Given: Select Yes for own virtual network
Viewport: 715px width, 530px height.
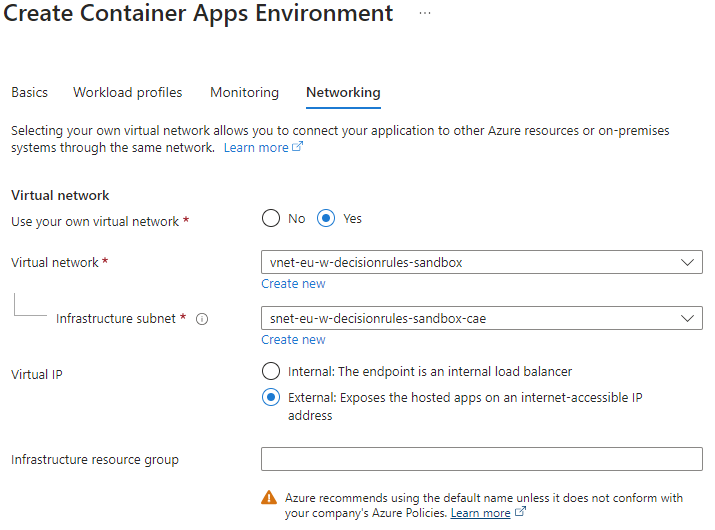Looking at the screenshot, I should click(326, 218).
